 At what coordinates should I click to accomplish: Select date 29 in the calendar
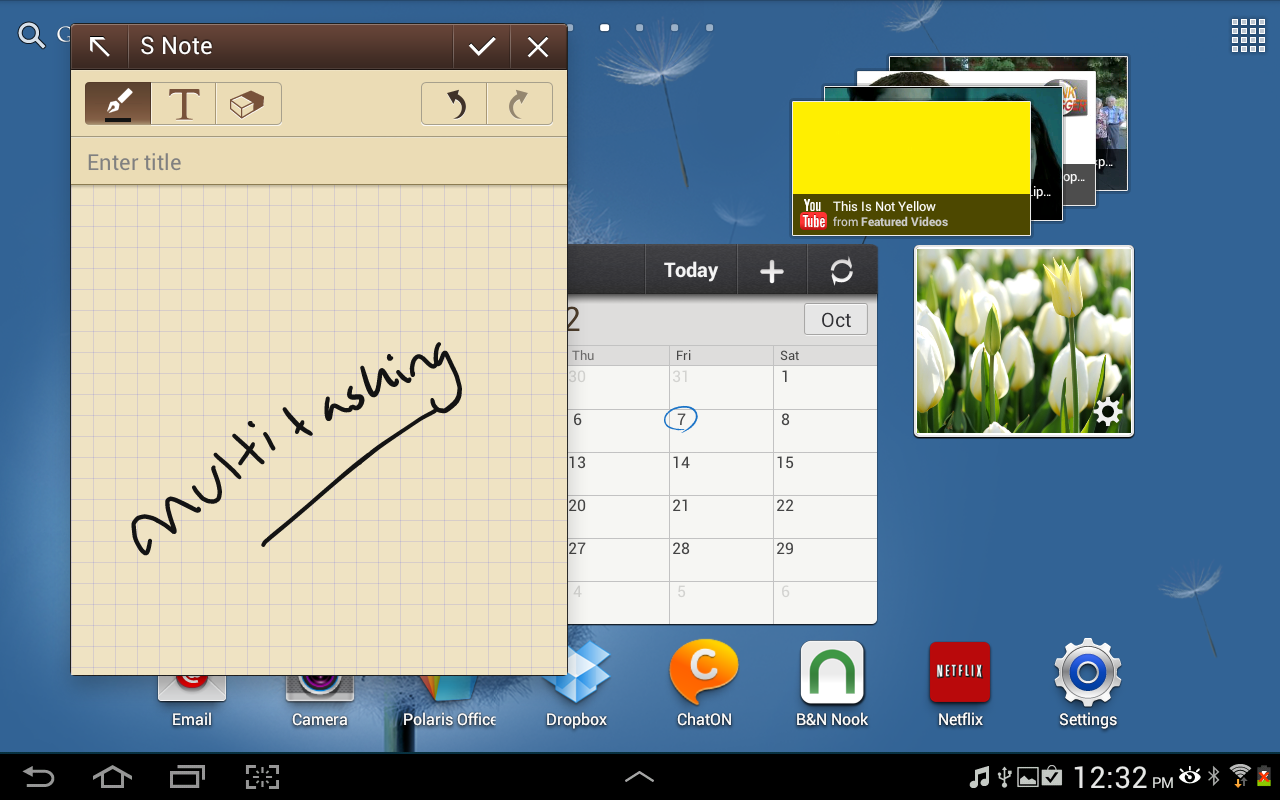point(825,560)
